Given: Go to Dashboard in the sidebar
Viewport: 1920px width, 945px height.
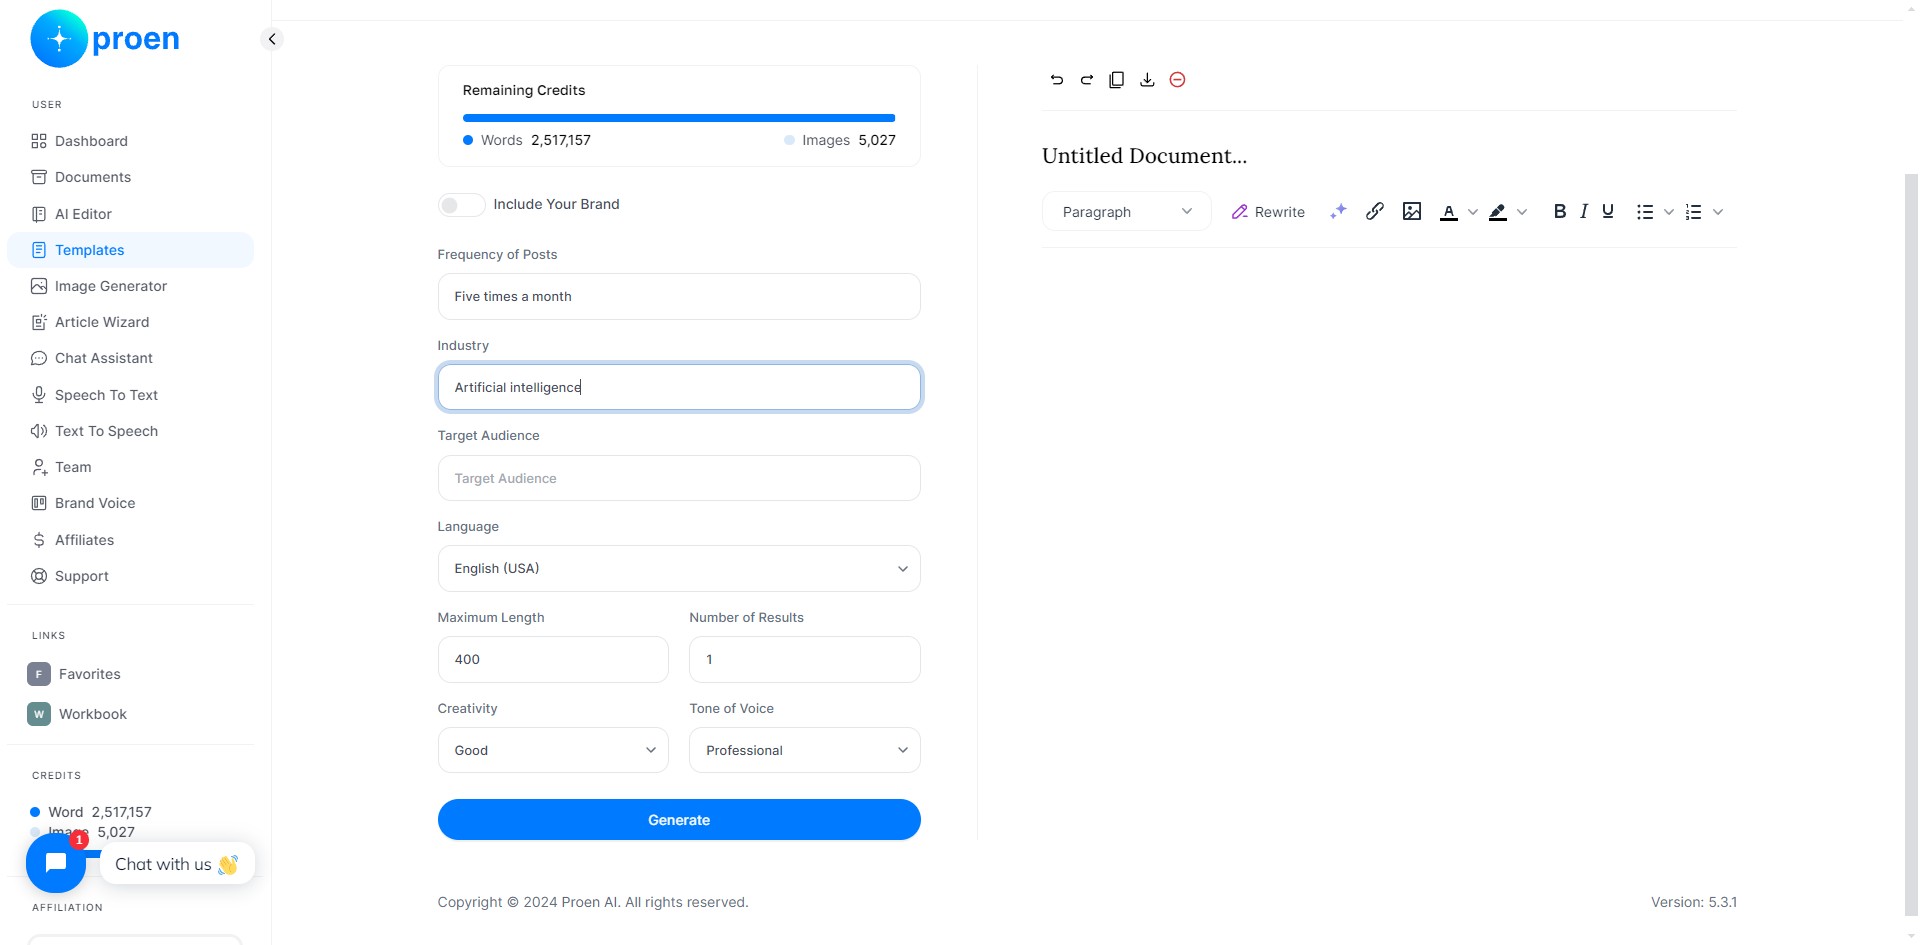Looking at the screenshot, I should click(x=130, y=141).
